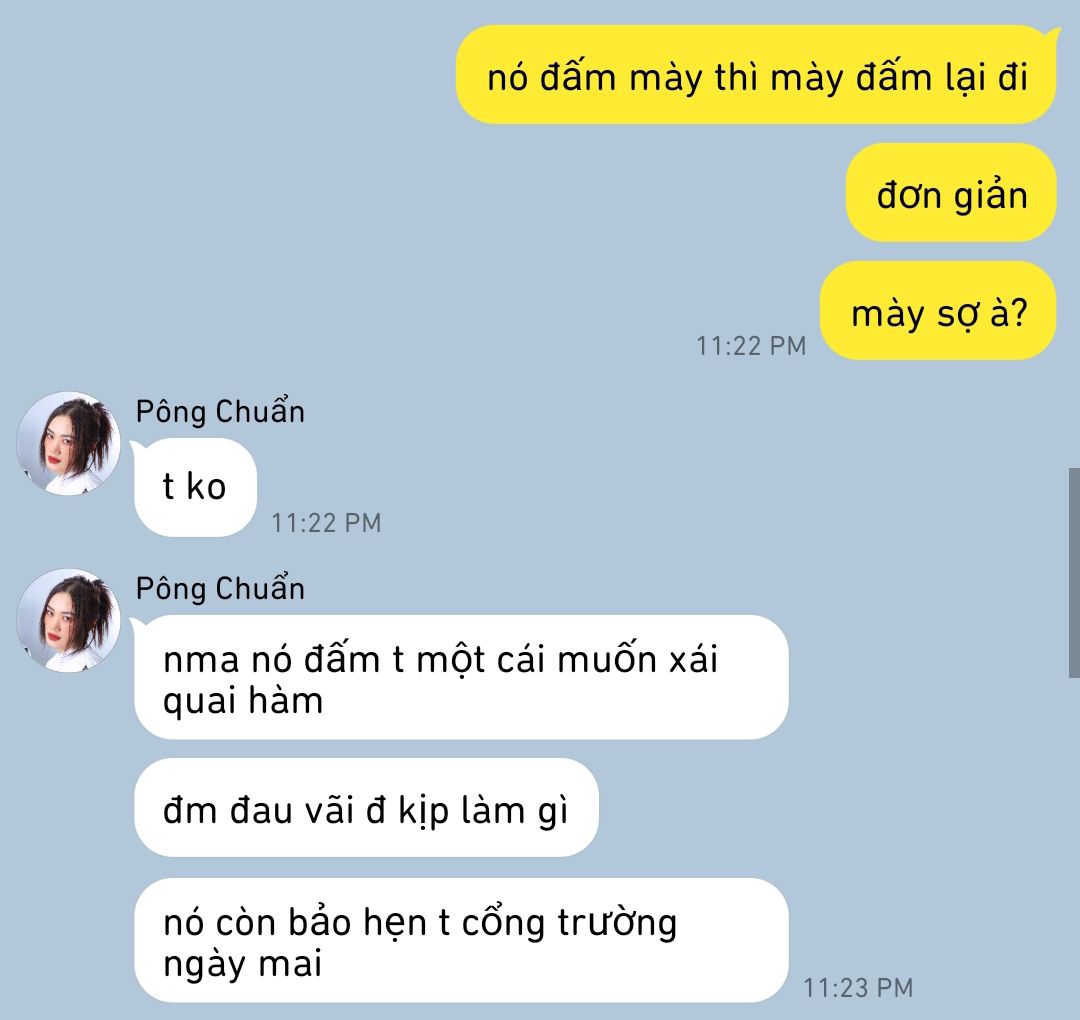Image resolution: width=1080 pixels, height=1020 pixels.
Task: Click the words 'quai hàm' in the message
Action: pos(243,702)
